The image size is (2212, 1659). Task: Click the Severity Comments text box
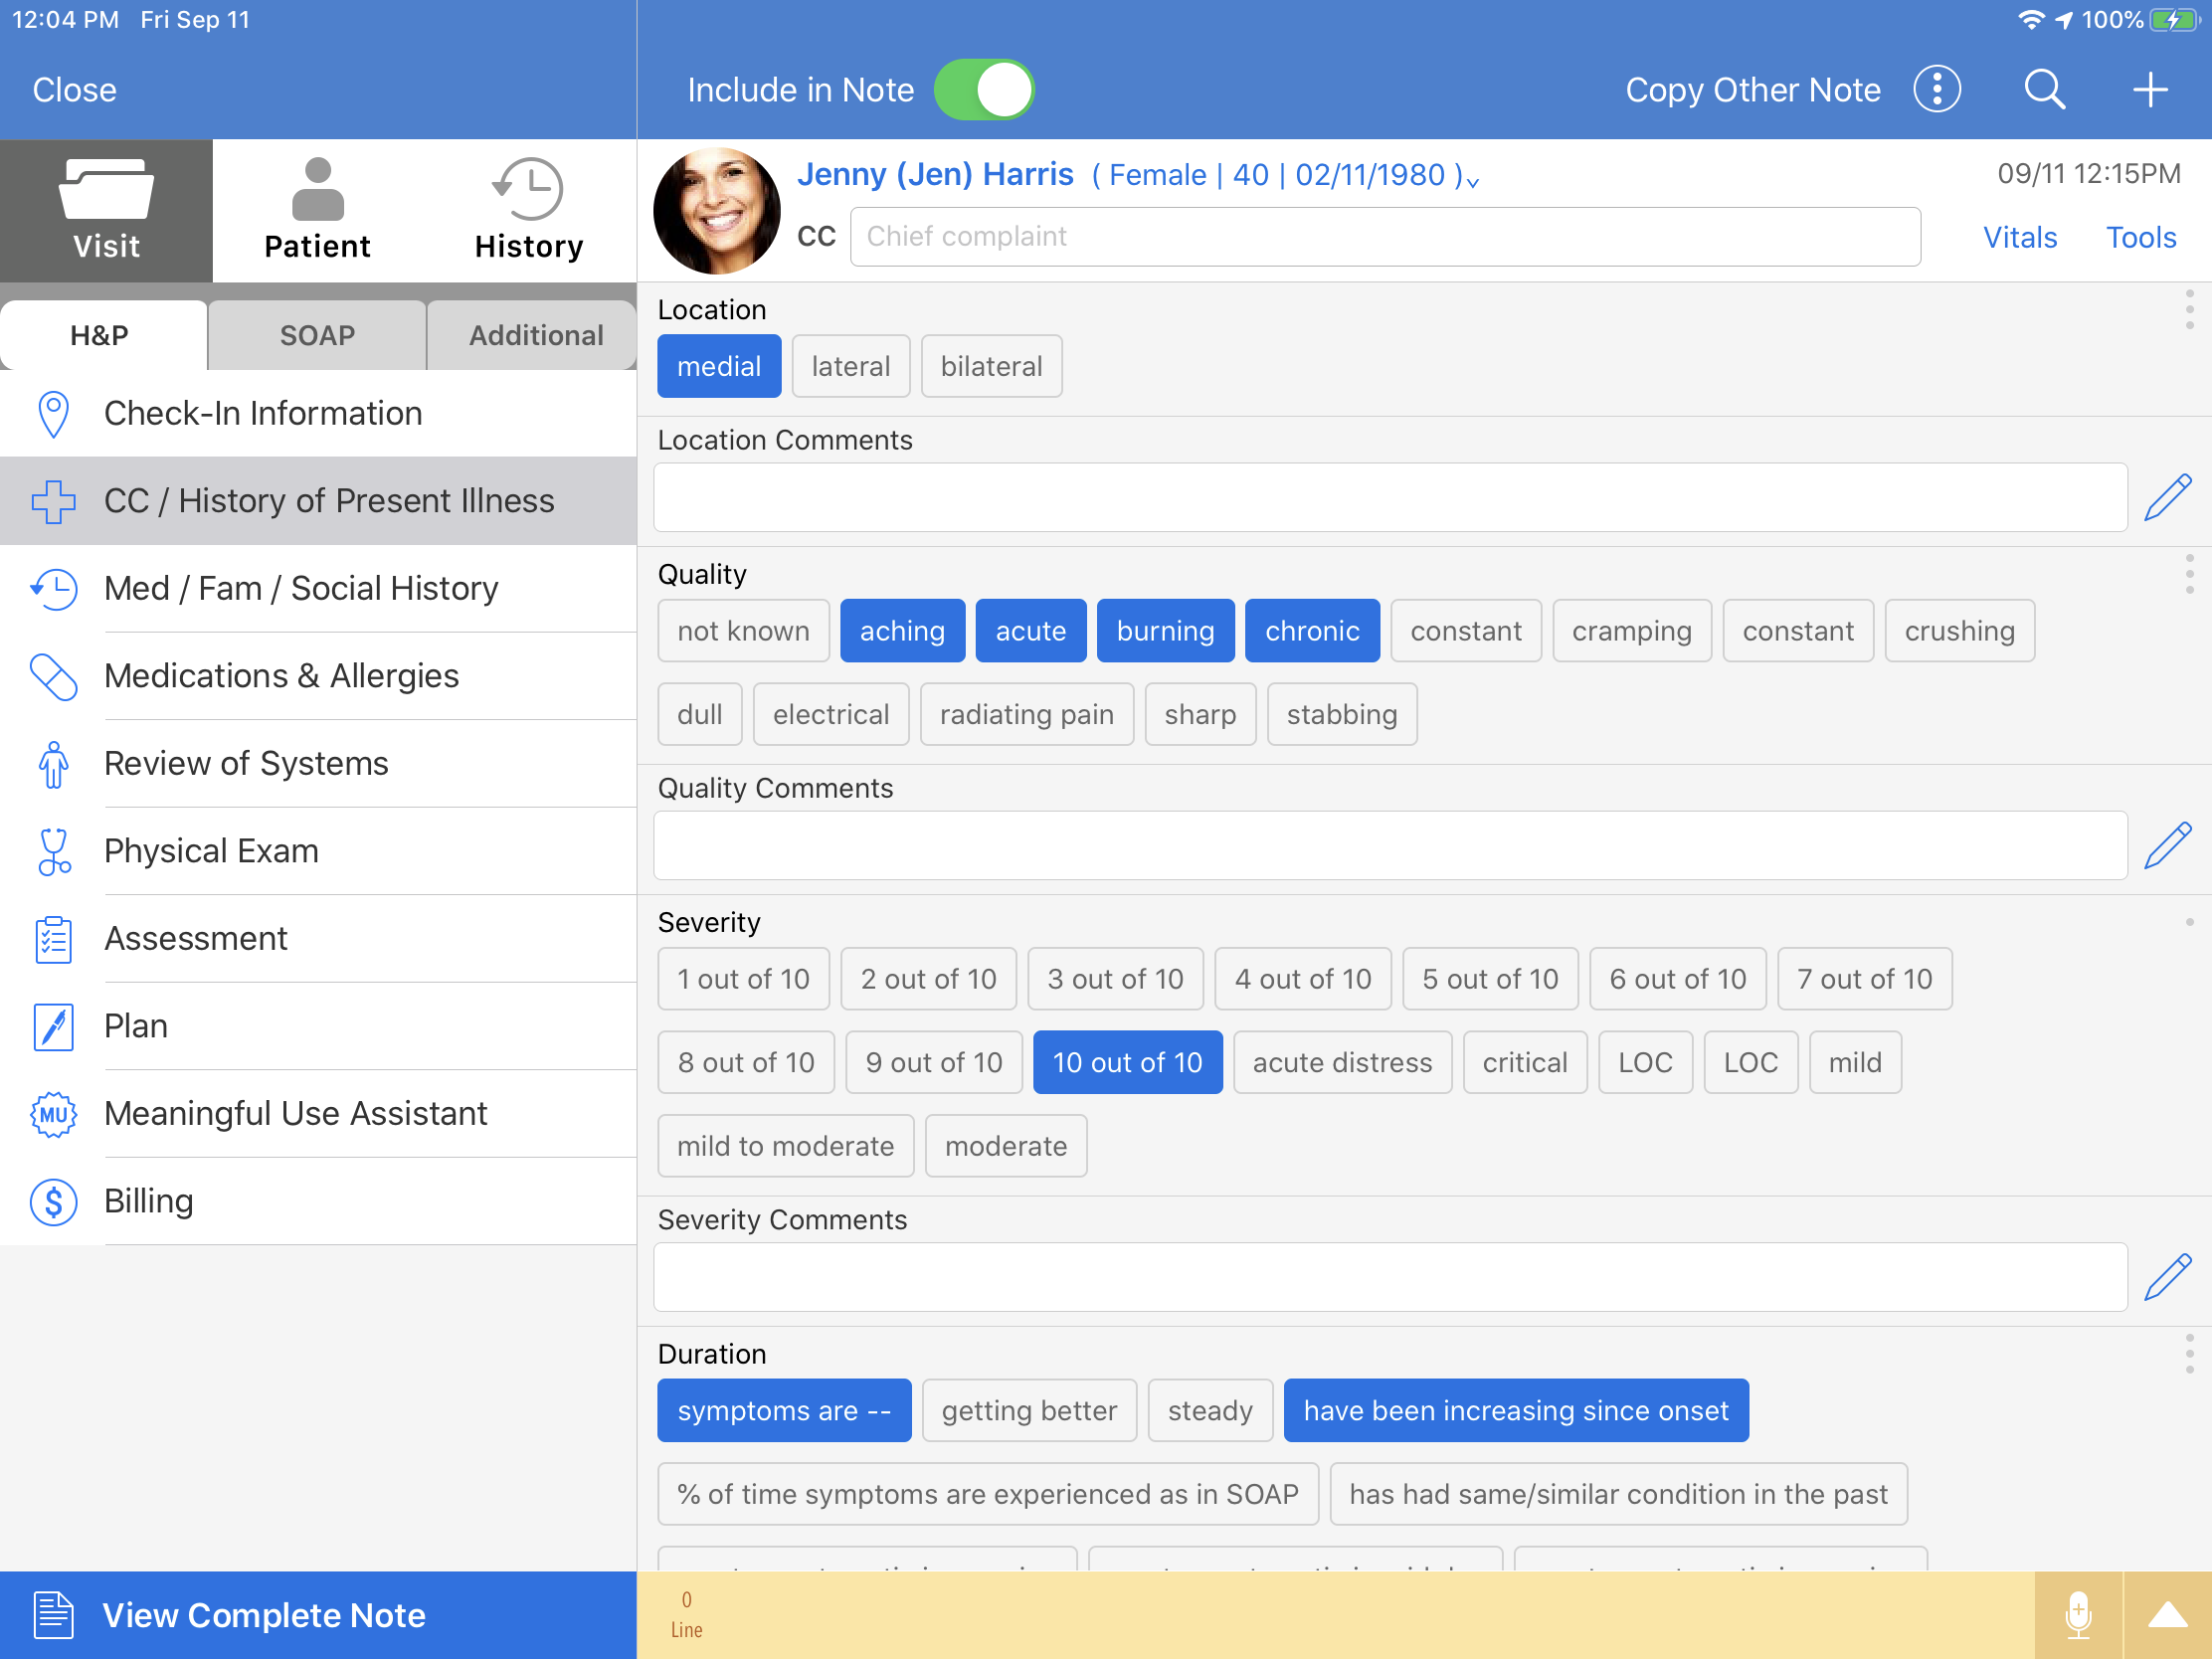(x=1390, y=1277)
